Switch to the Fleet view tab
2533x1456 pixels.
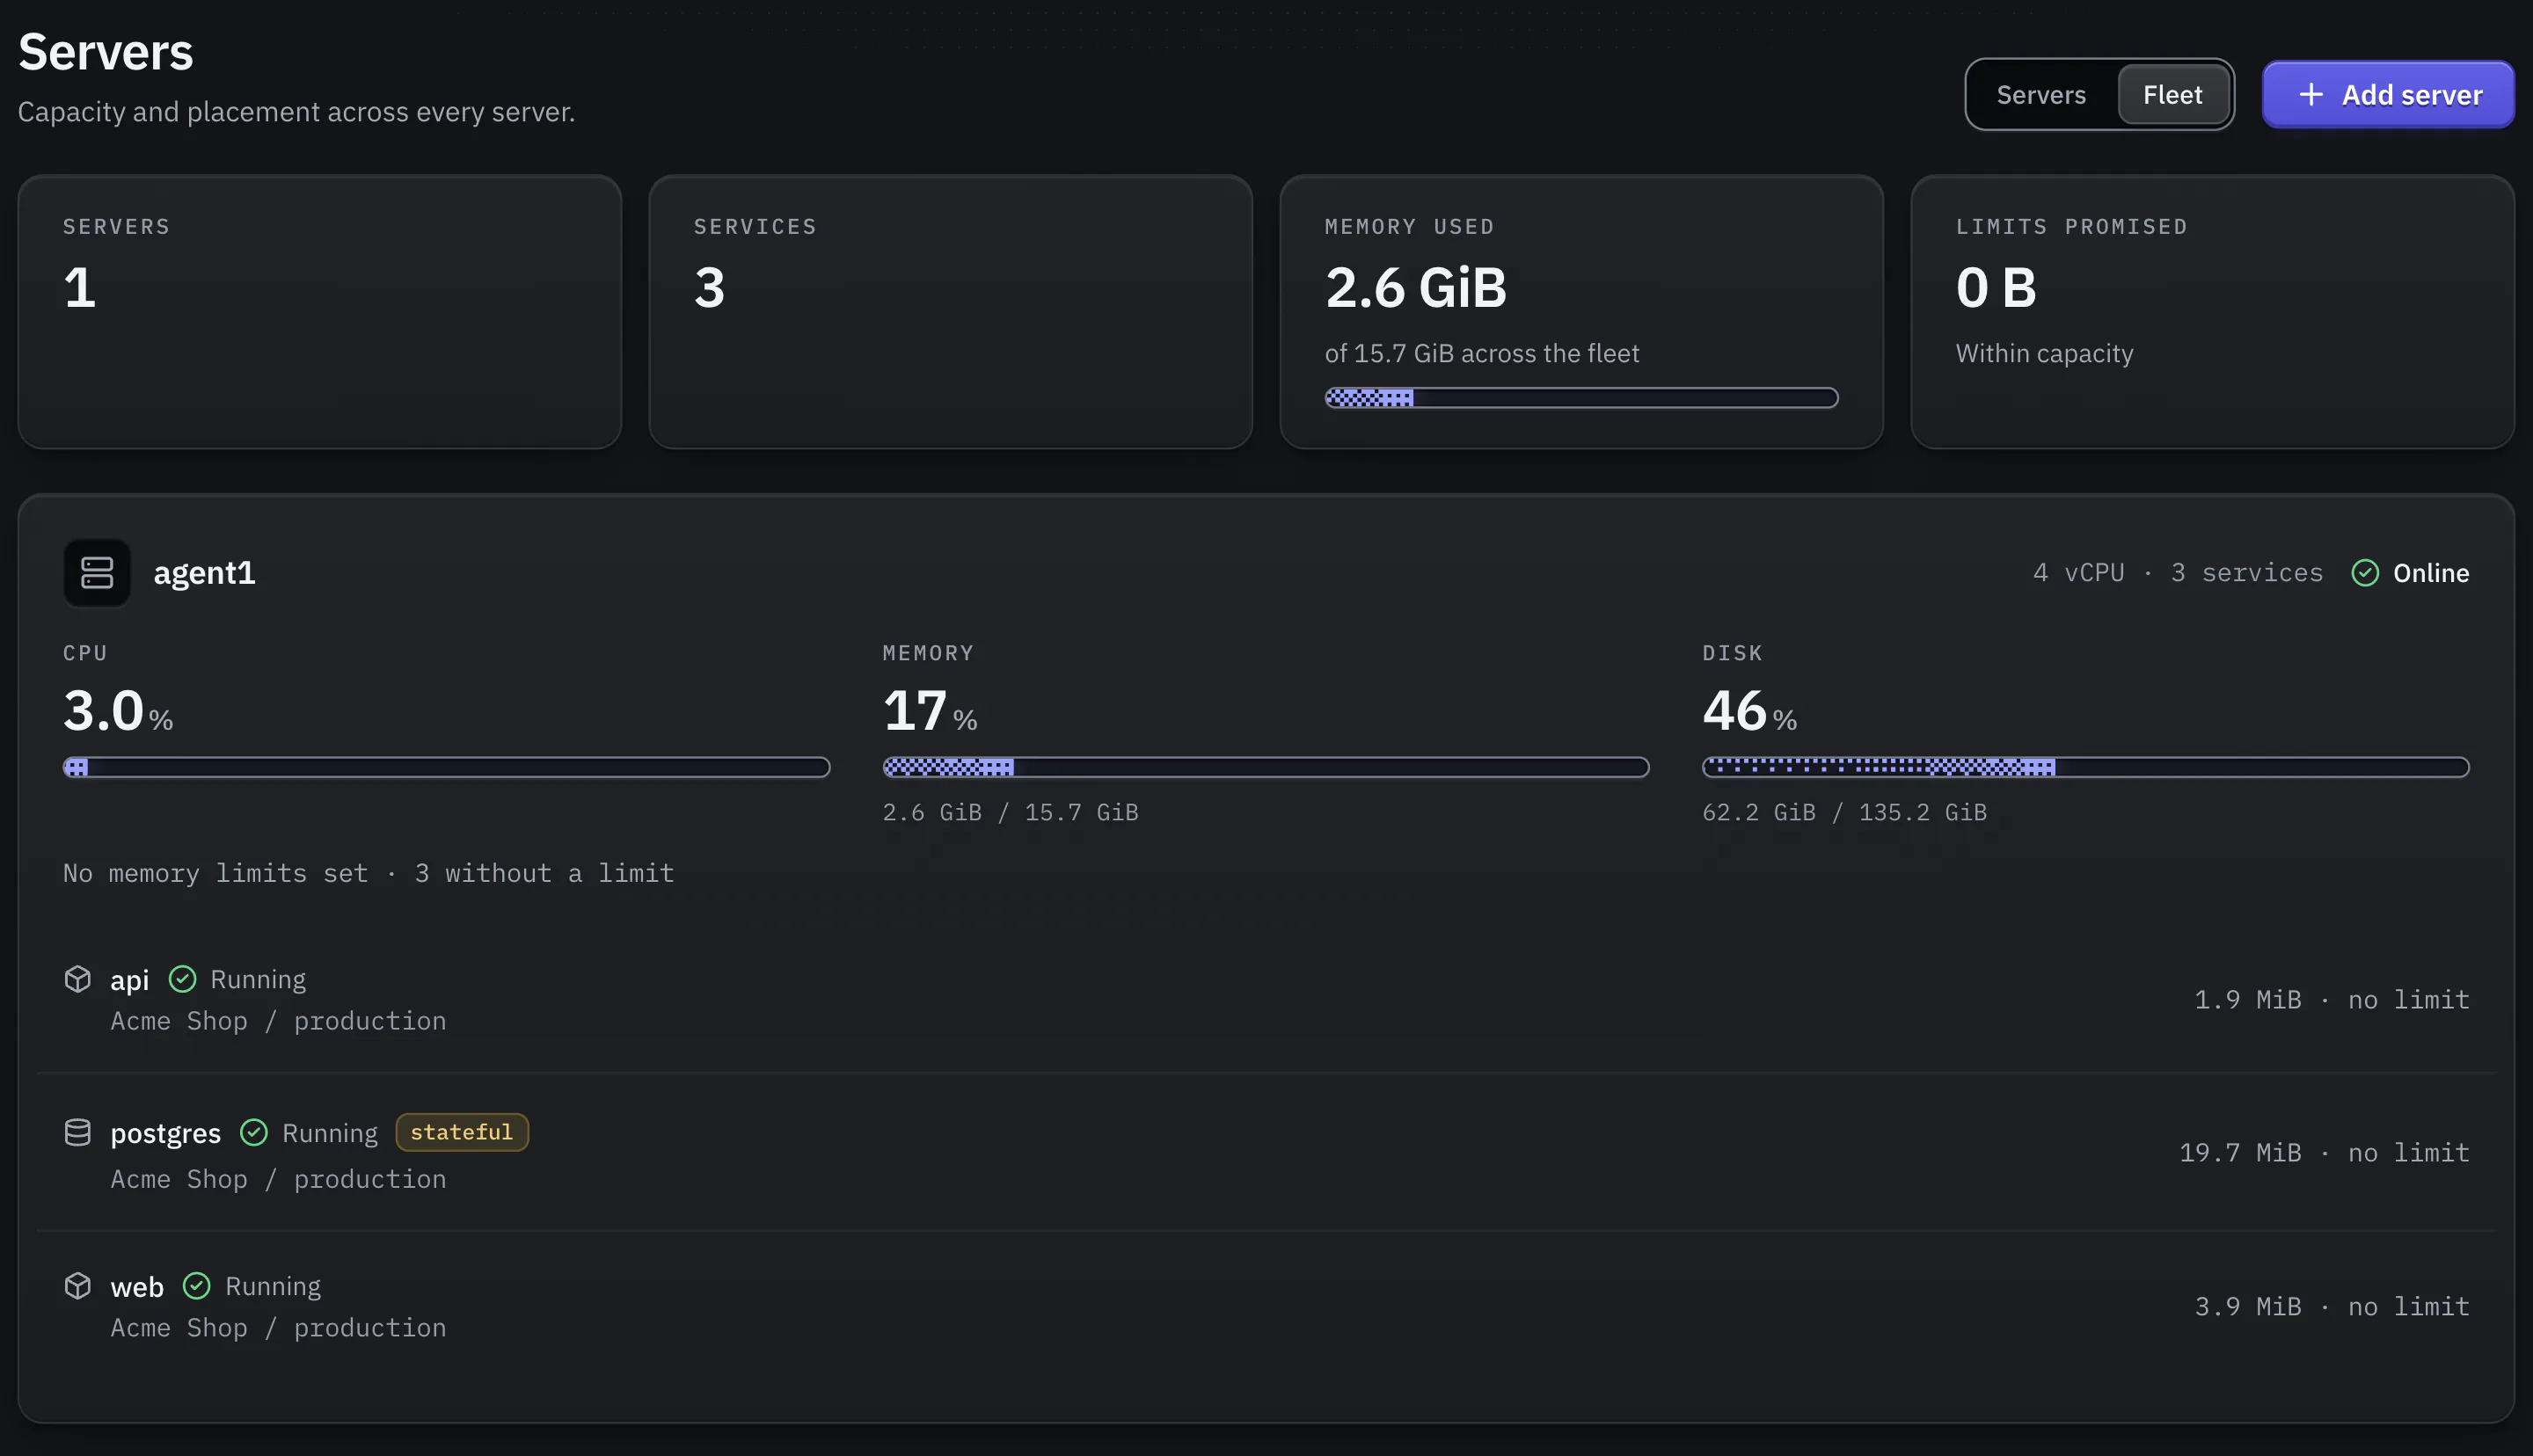[x=2172, y=95]
